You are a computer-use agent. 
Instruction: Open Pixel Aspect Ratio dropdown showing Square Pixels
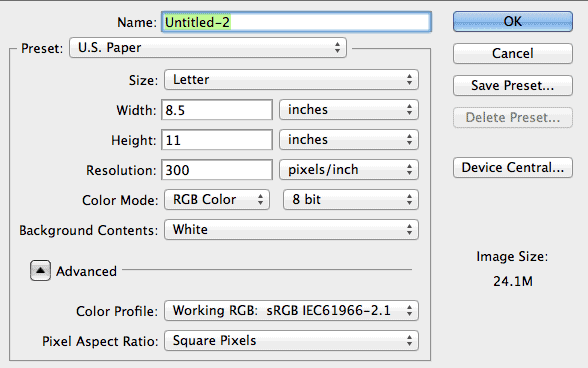(x=291, y=341)
